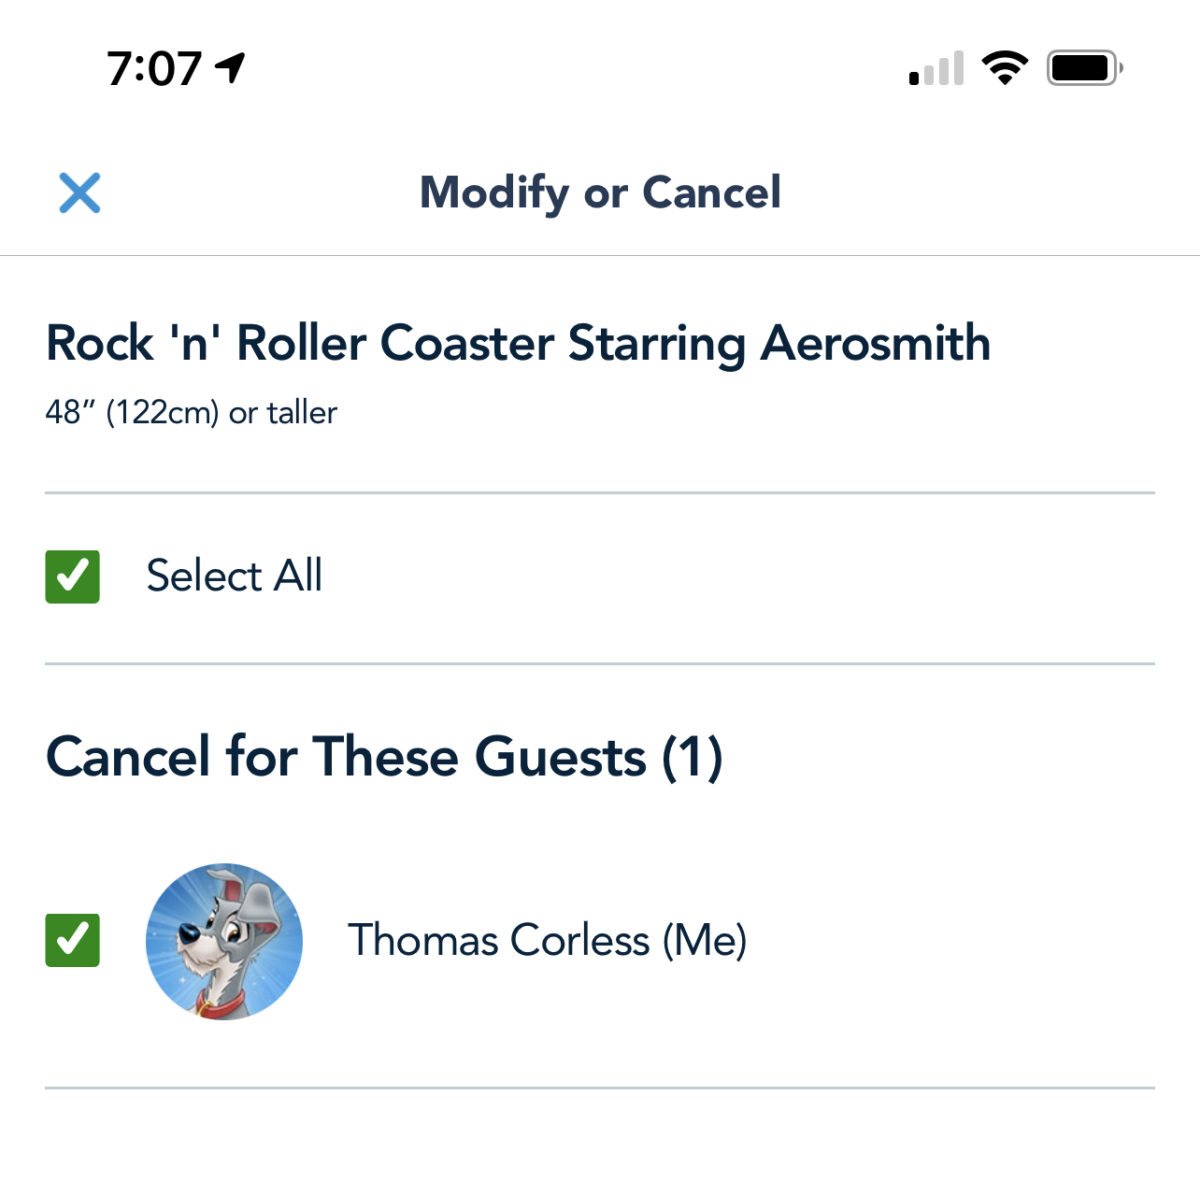Tap the guest count (1) indicator
Image resolution: width=1200 pixels, height=1181 pixels.
pos(692,757)
